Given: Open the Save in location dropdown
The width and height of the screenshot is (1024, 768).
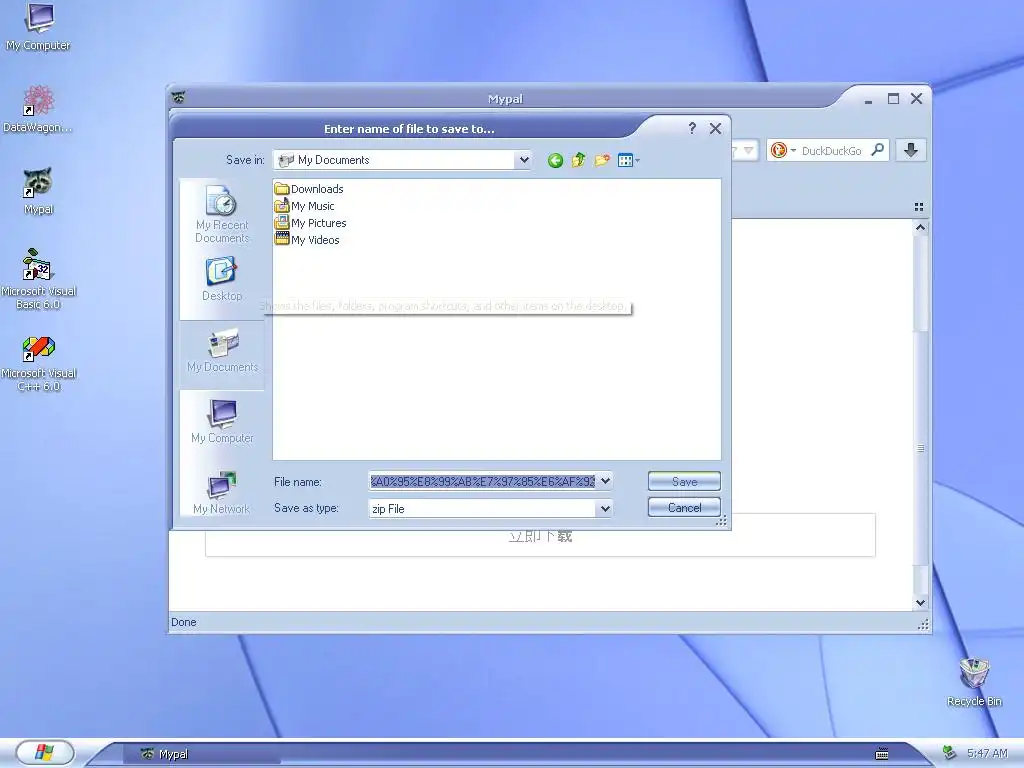Looking at the screenshot, I should 523,160.
